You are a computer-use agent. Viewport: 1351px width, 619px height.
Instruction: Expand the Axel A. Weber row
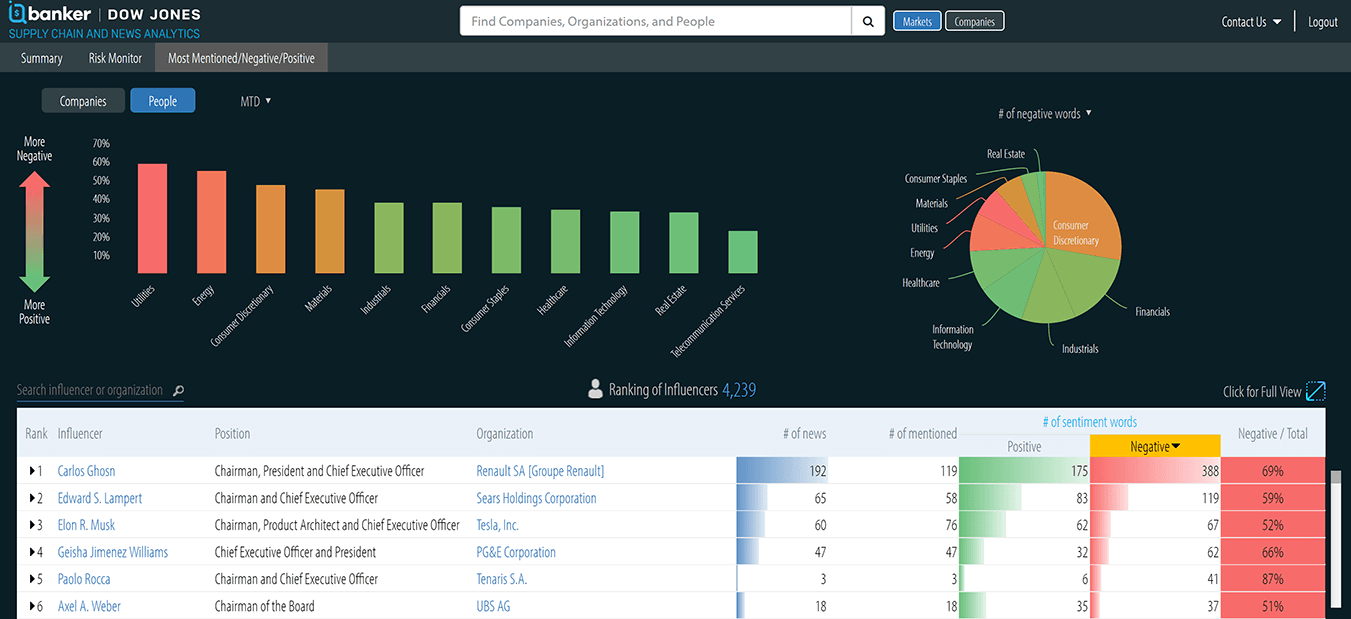pos(32,606)
